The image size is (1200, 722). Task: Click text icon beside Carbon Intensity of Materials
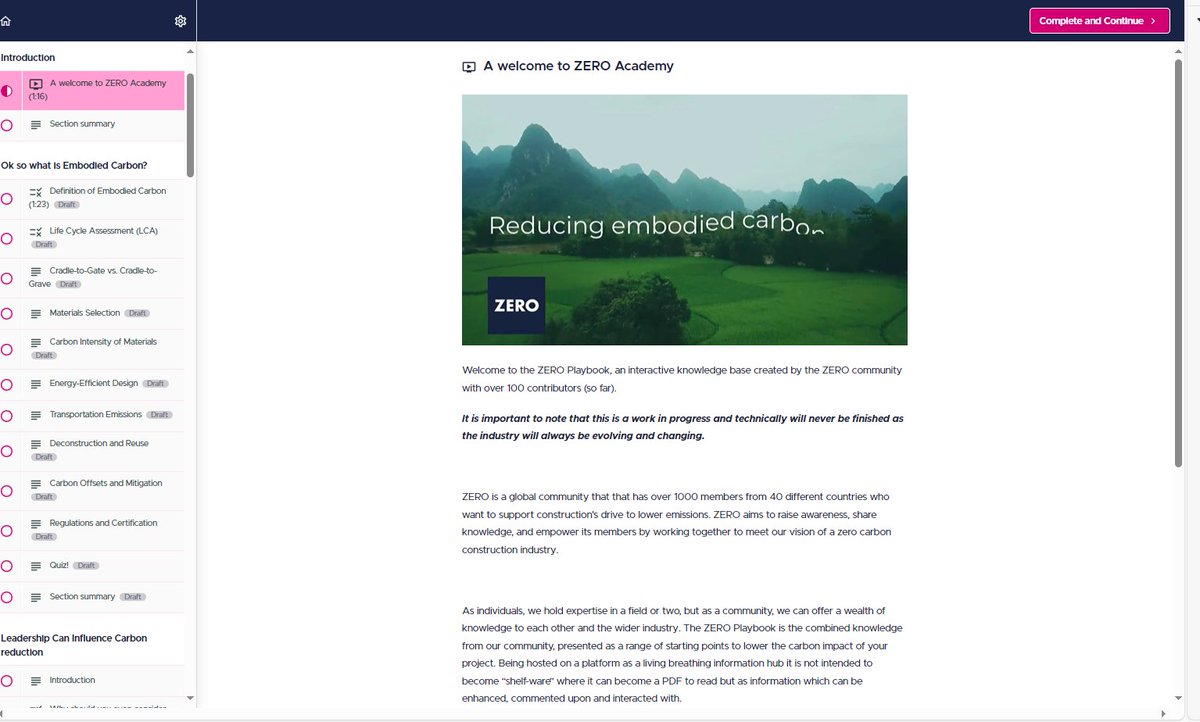[36, 342]
